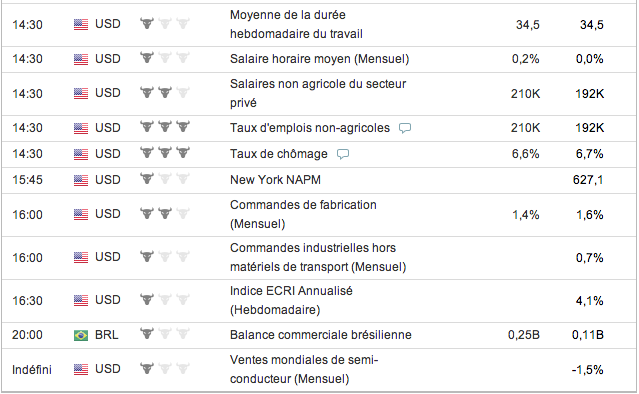Open New York NAPM event

pos(275,180)
